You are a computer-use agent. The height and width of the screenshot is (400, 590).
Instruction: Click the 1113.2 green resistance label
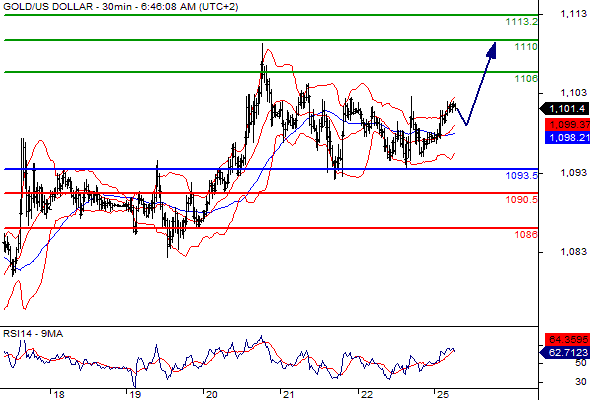coord(522,22)
